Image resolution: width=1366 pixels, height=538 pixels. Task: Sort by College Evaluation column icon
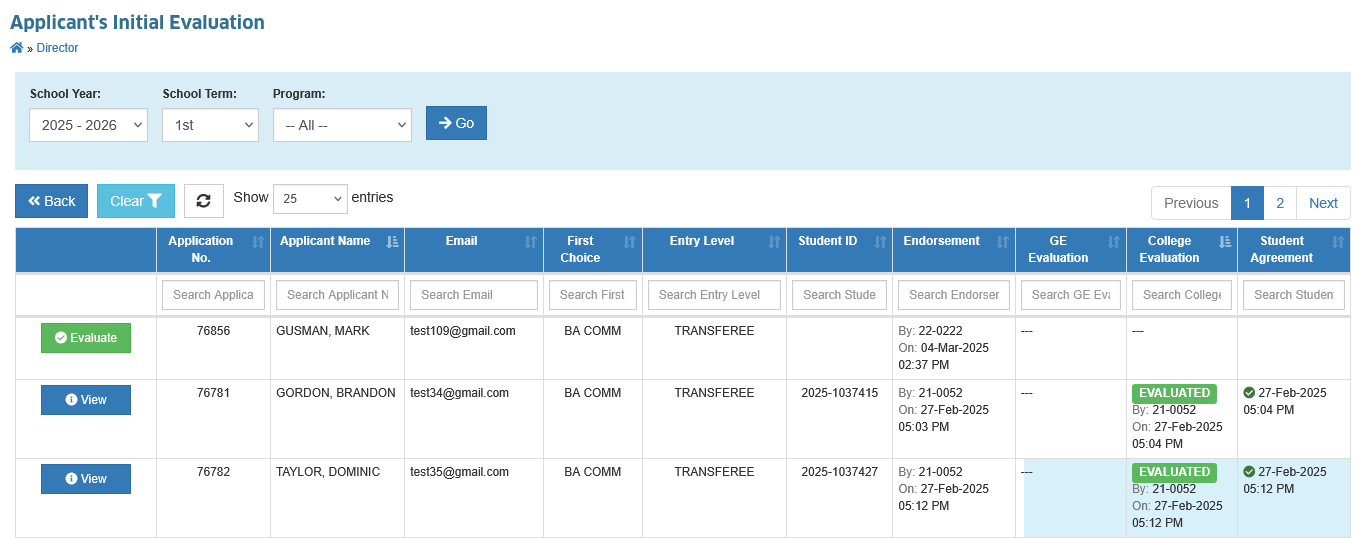1225,241
